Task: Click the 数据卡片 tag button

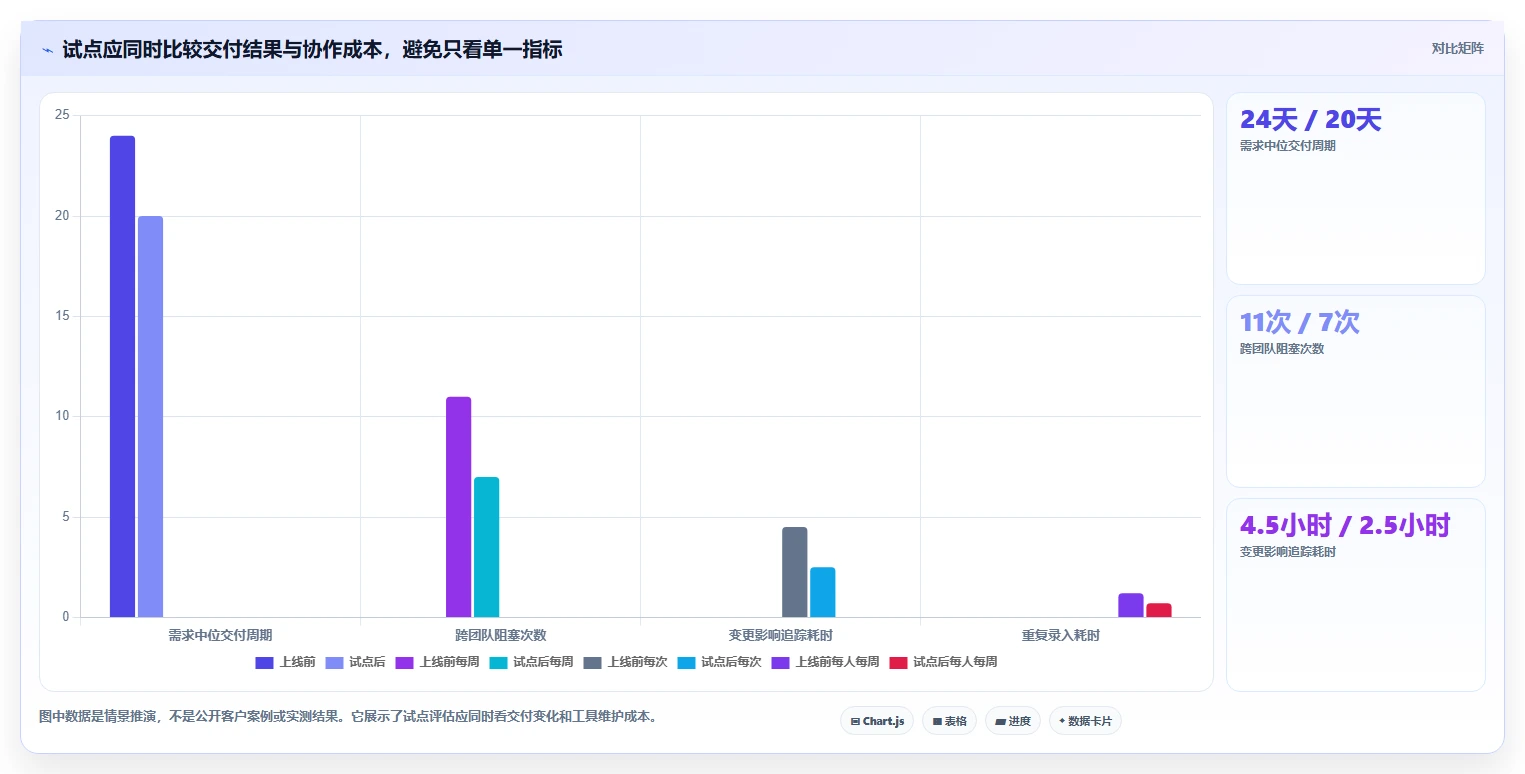Action: click(1085, 721)
